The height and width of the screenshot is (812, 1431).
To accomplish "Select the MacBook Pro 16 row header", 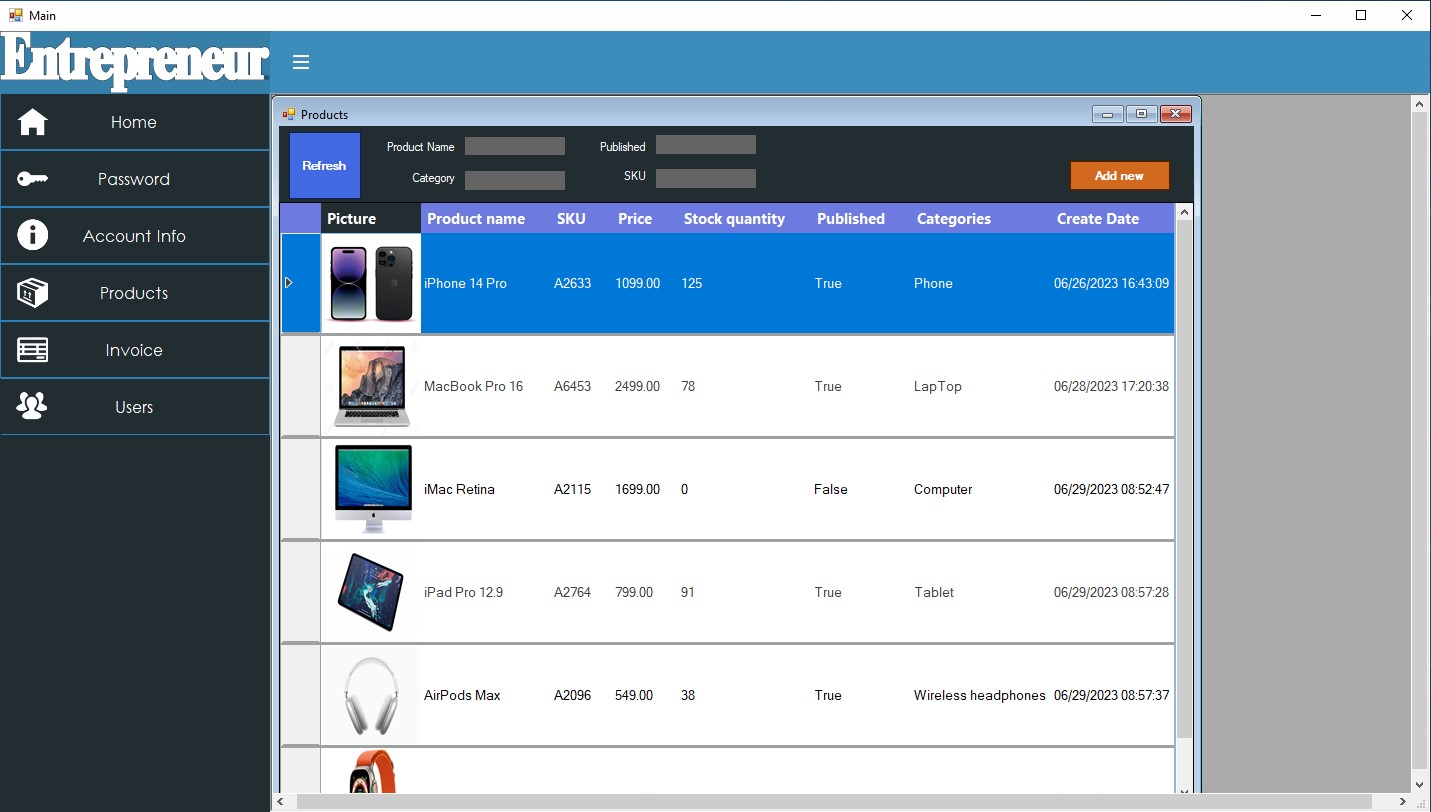I will (300, 386).
